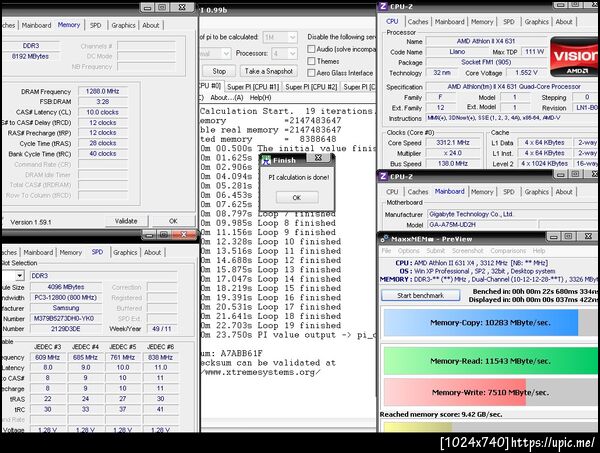Click the part number M379B5273DH0-YK0

coord(64,318)
